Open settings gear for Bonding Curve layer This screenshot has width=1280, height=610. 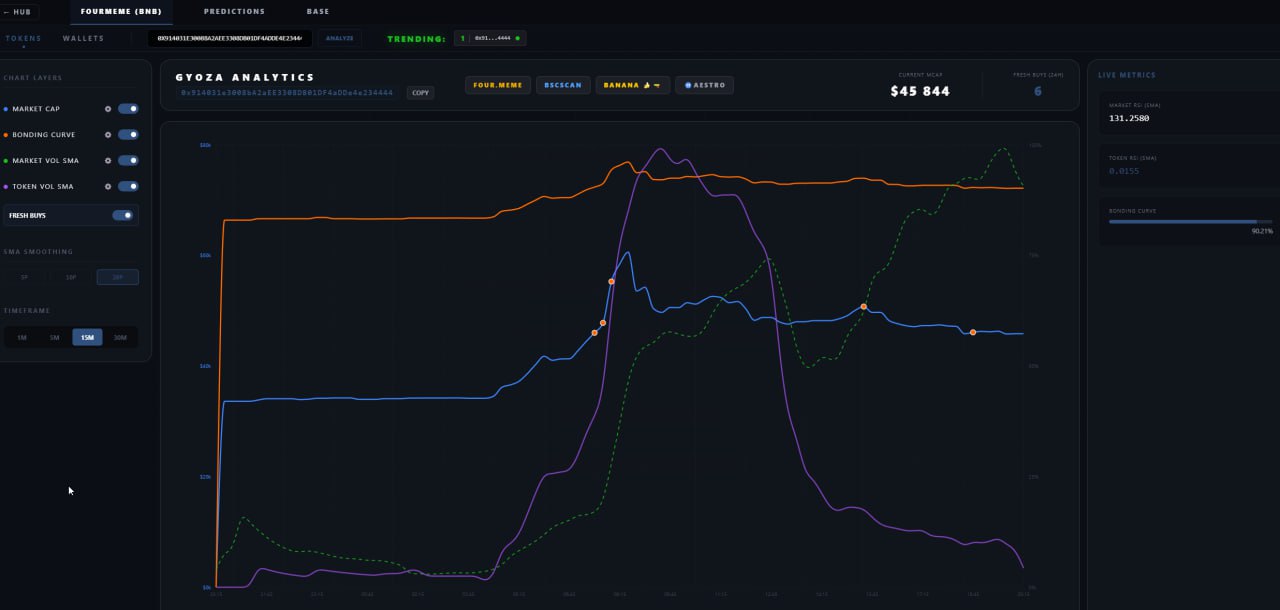108,135
